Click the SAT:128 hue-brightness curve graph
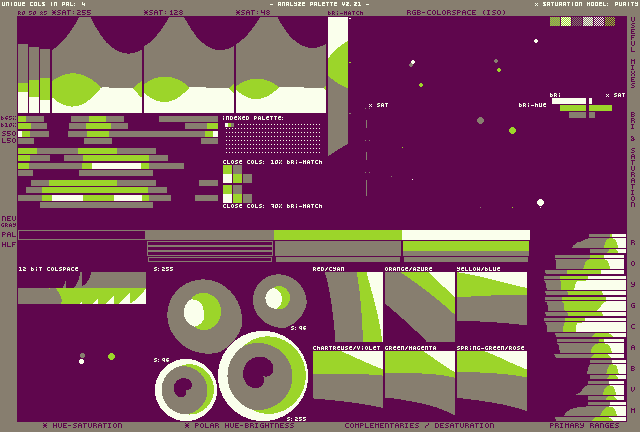This screenshot has width=640, height=432. pos(189,65)
